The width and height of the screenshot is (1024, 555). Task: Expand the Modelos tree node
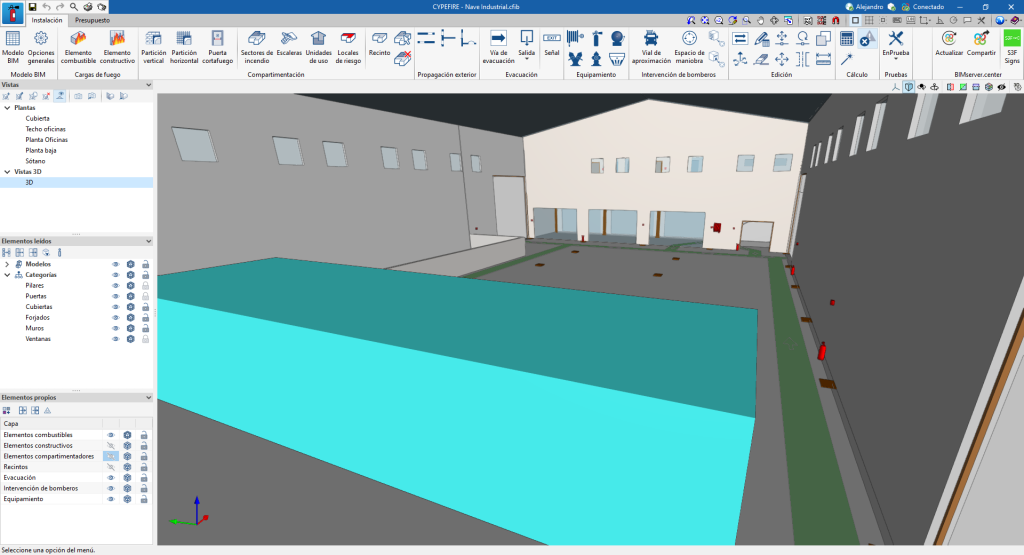click(7, 264)
